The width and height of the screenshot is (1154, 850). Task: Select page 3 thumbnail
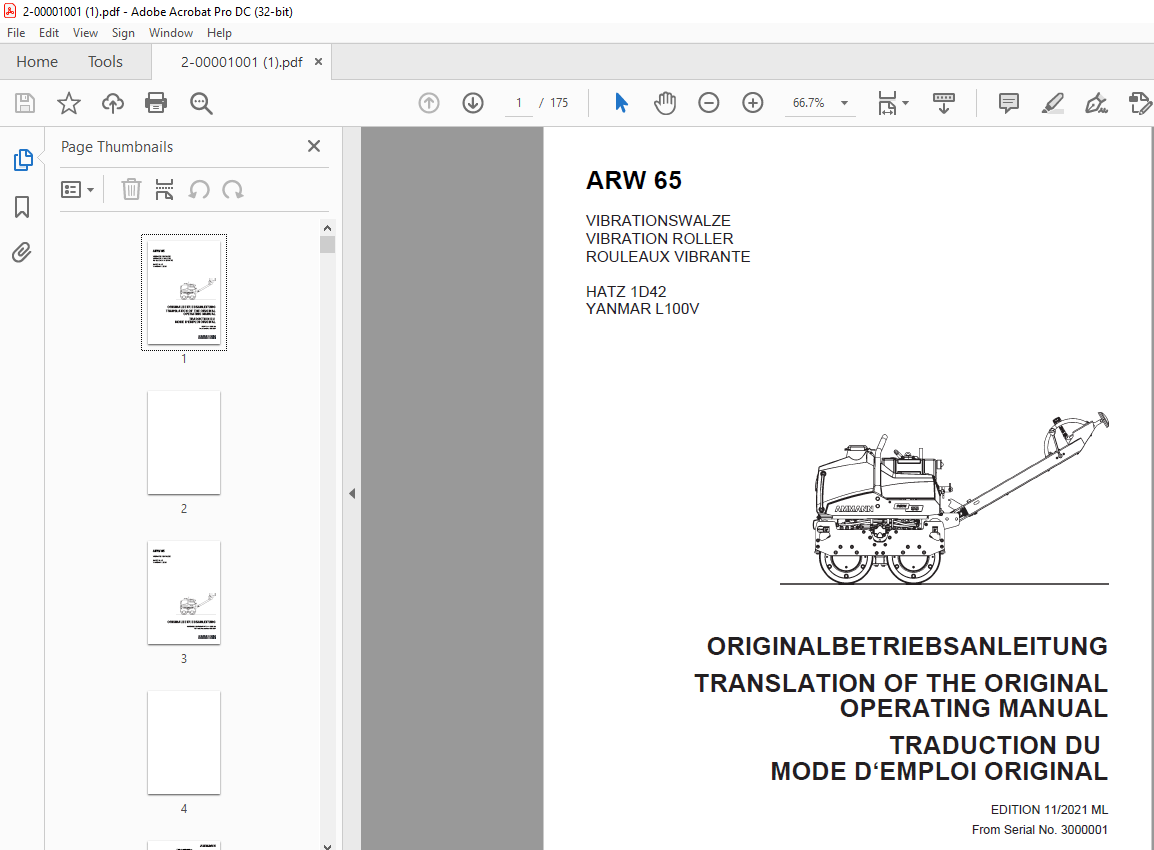(184, 592)
